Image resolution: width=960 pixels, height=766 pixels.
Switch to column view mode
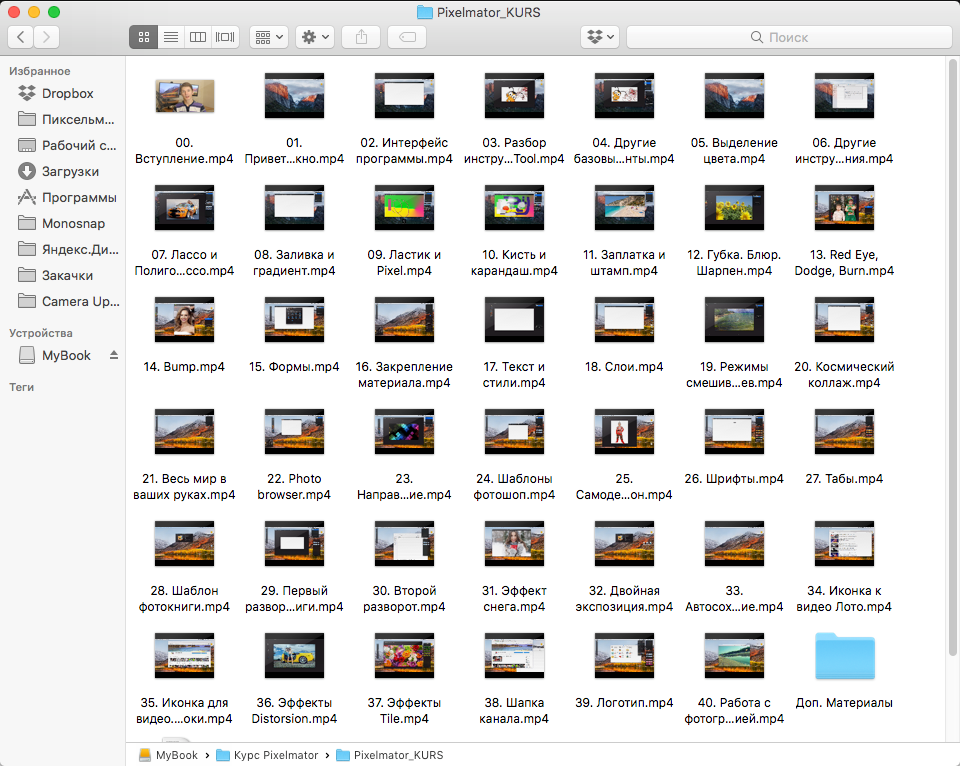[x=198, y=37]
